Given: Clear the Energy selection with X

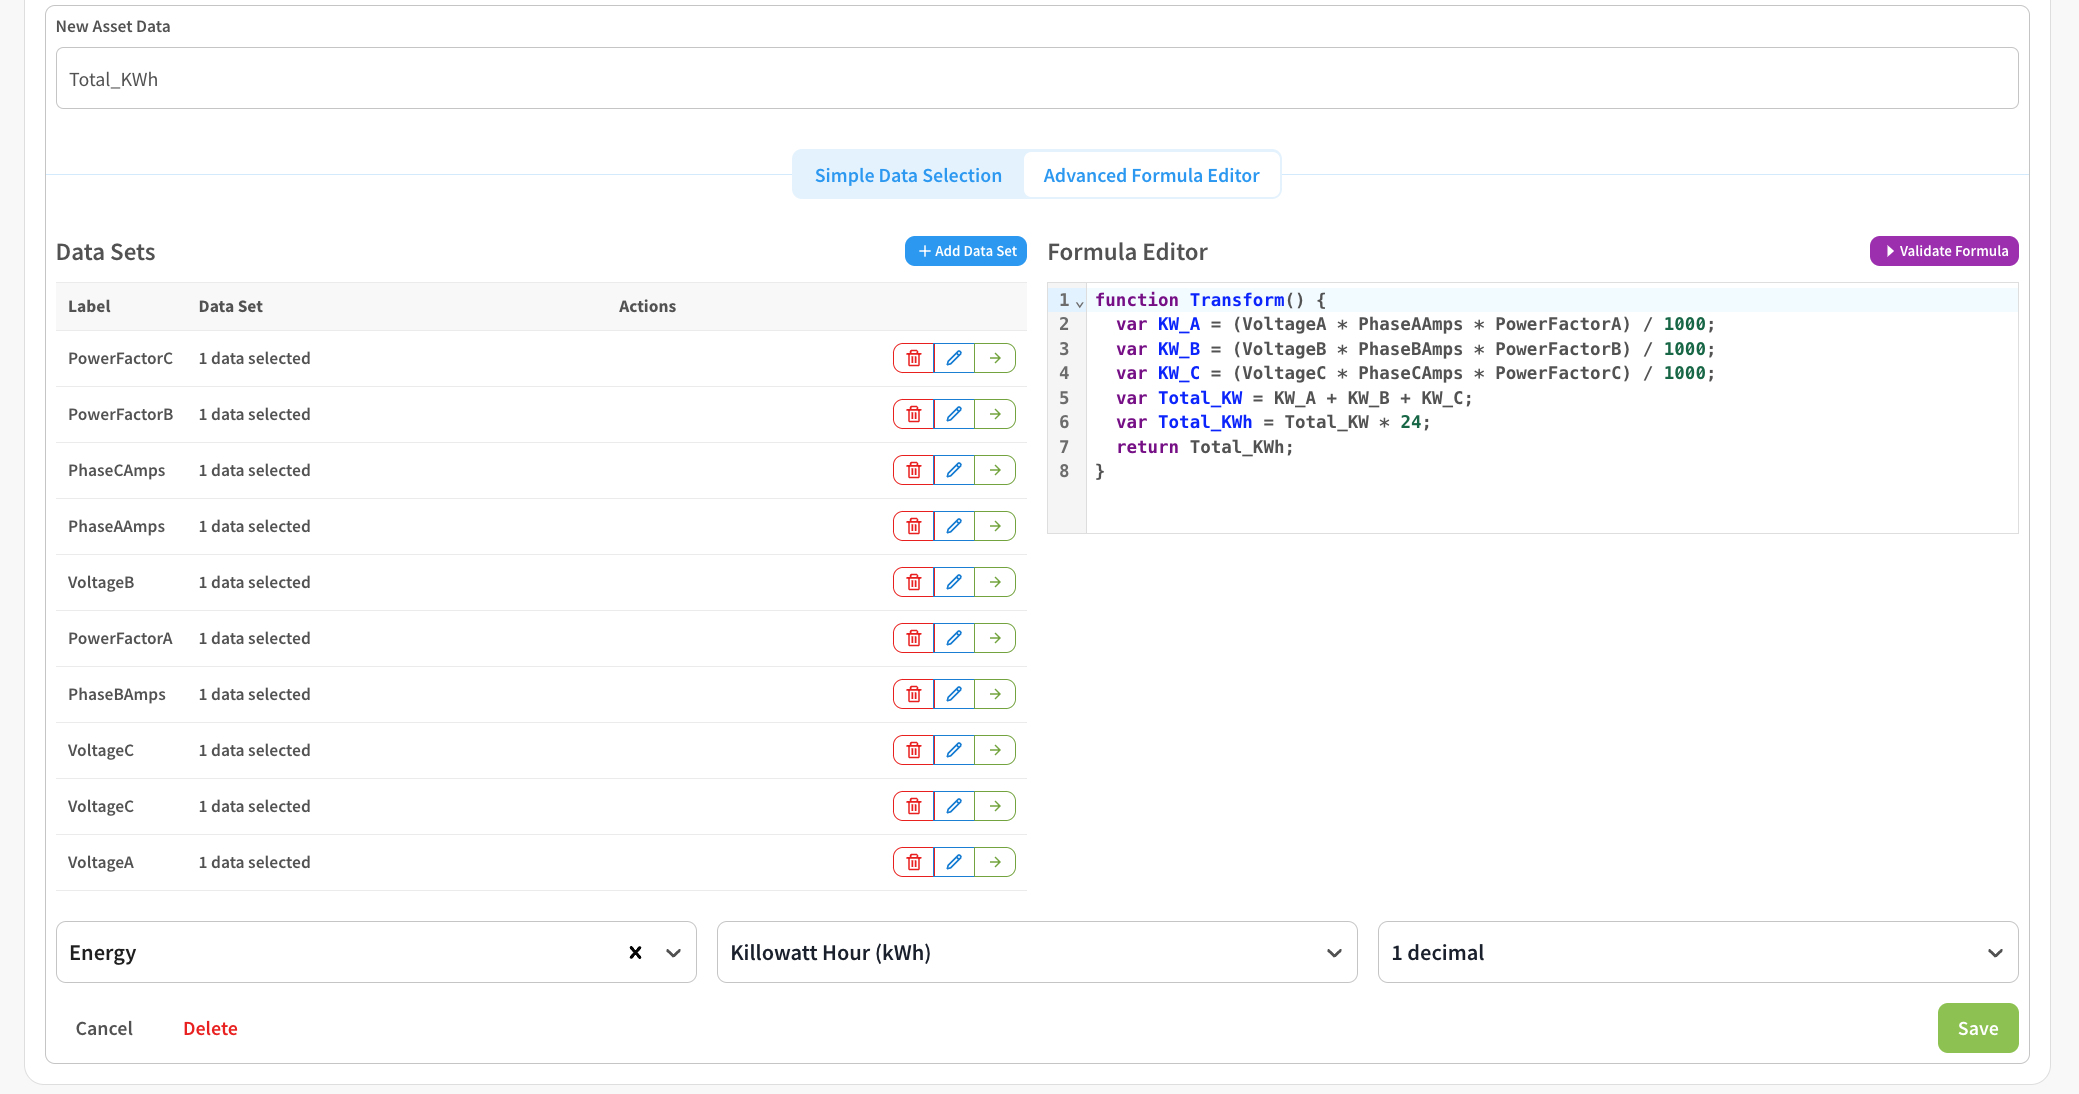Looking at the screenshot, I should click(x=635, y=953).
